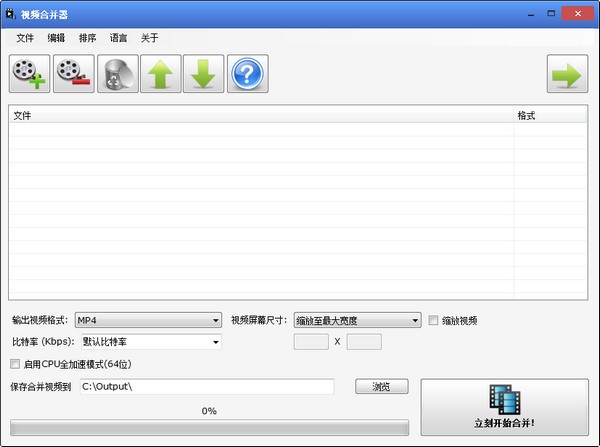
Task: Open help with the blue question icon
Action: coord(247,73)
